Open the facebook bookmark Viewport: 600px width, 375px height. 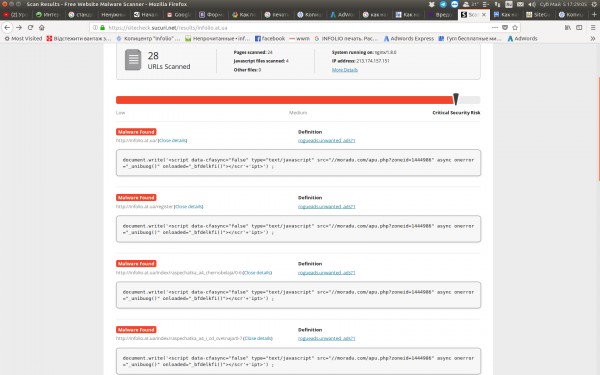pyautogui.click(x=270, y=38)
